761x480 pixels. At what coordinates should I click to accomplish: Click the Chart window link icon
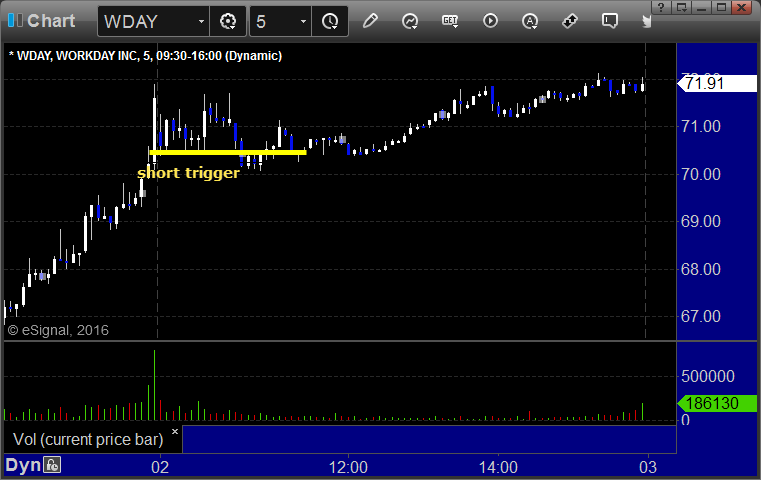(x=15, y=20)
